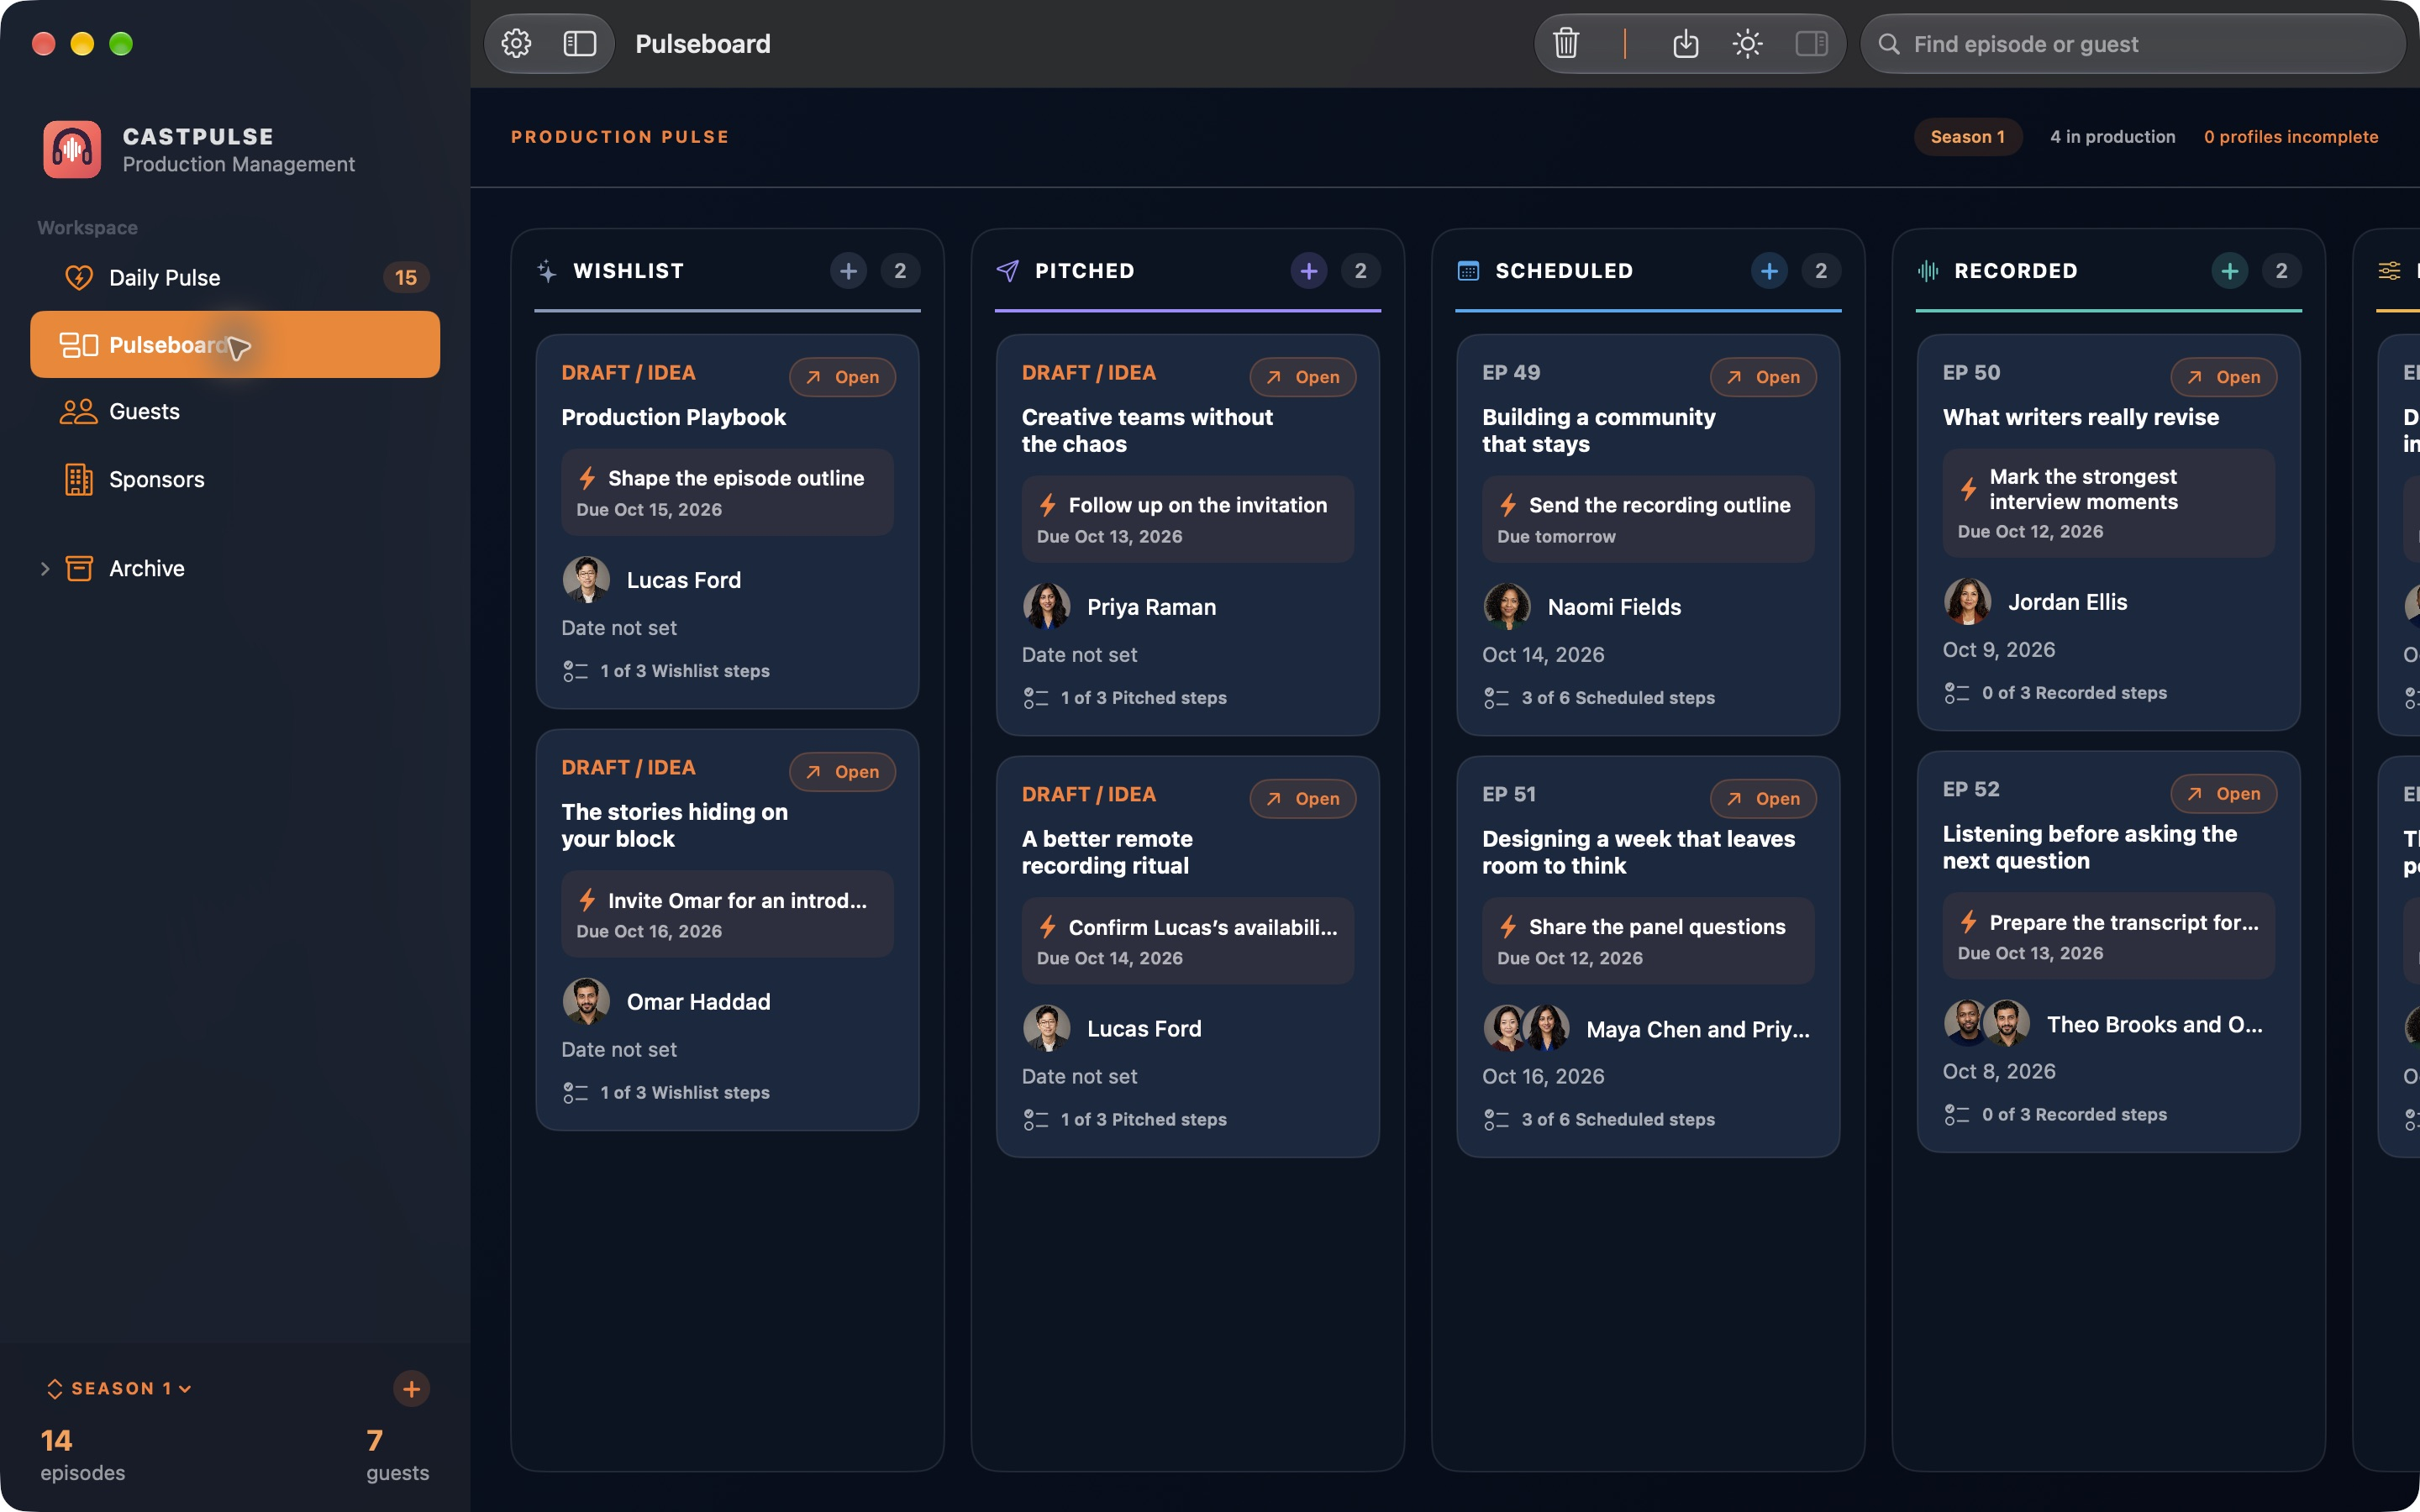Click the Pitched paper plane icon

click(x=1008, y=271)
